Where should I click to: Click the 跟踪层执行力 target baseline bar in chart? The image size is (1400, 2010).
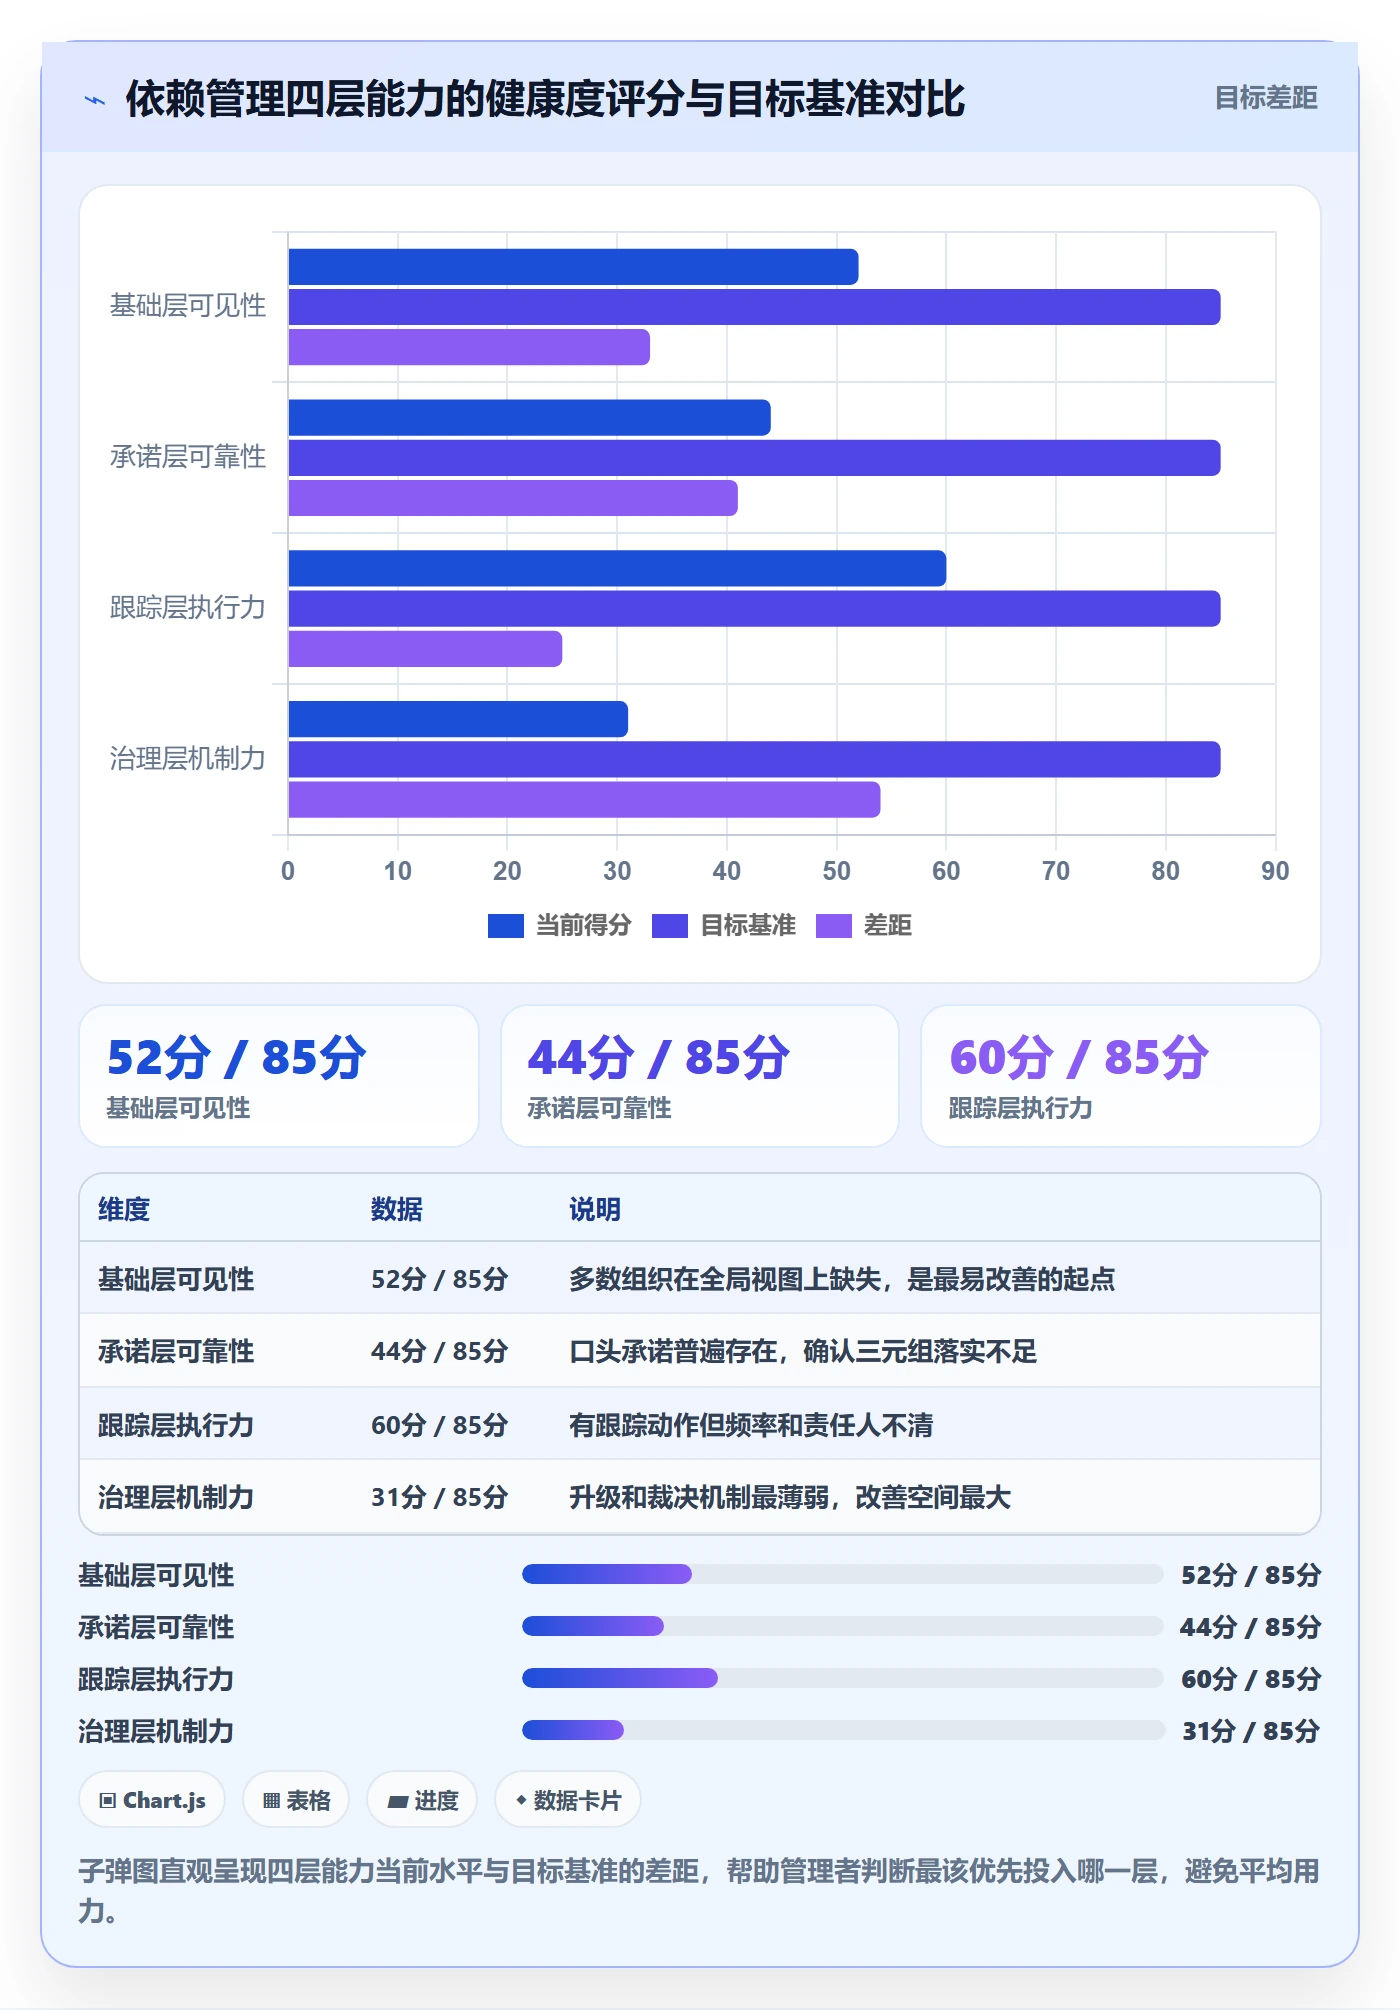(754, 609)
